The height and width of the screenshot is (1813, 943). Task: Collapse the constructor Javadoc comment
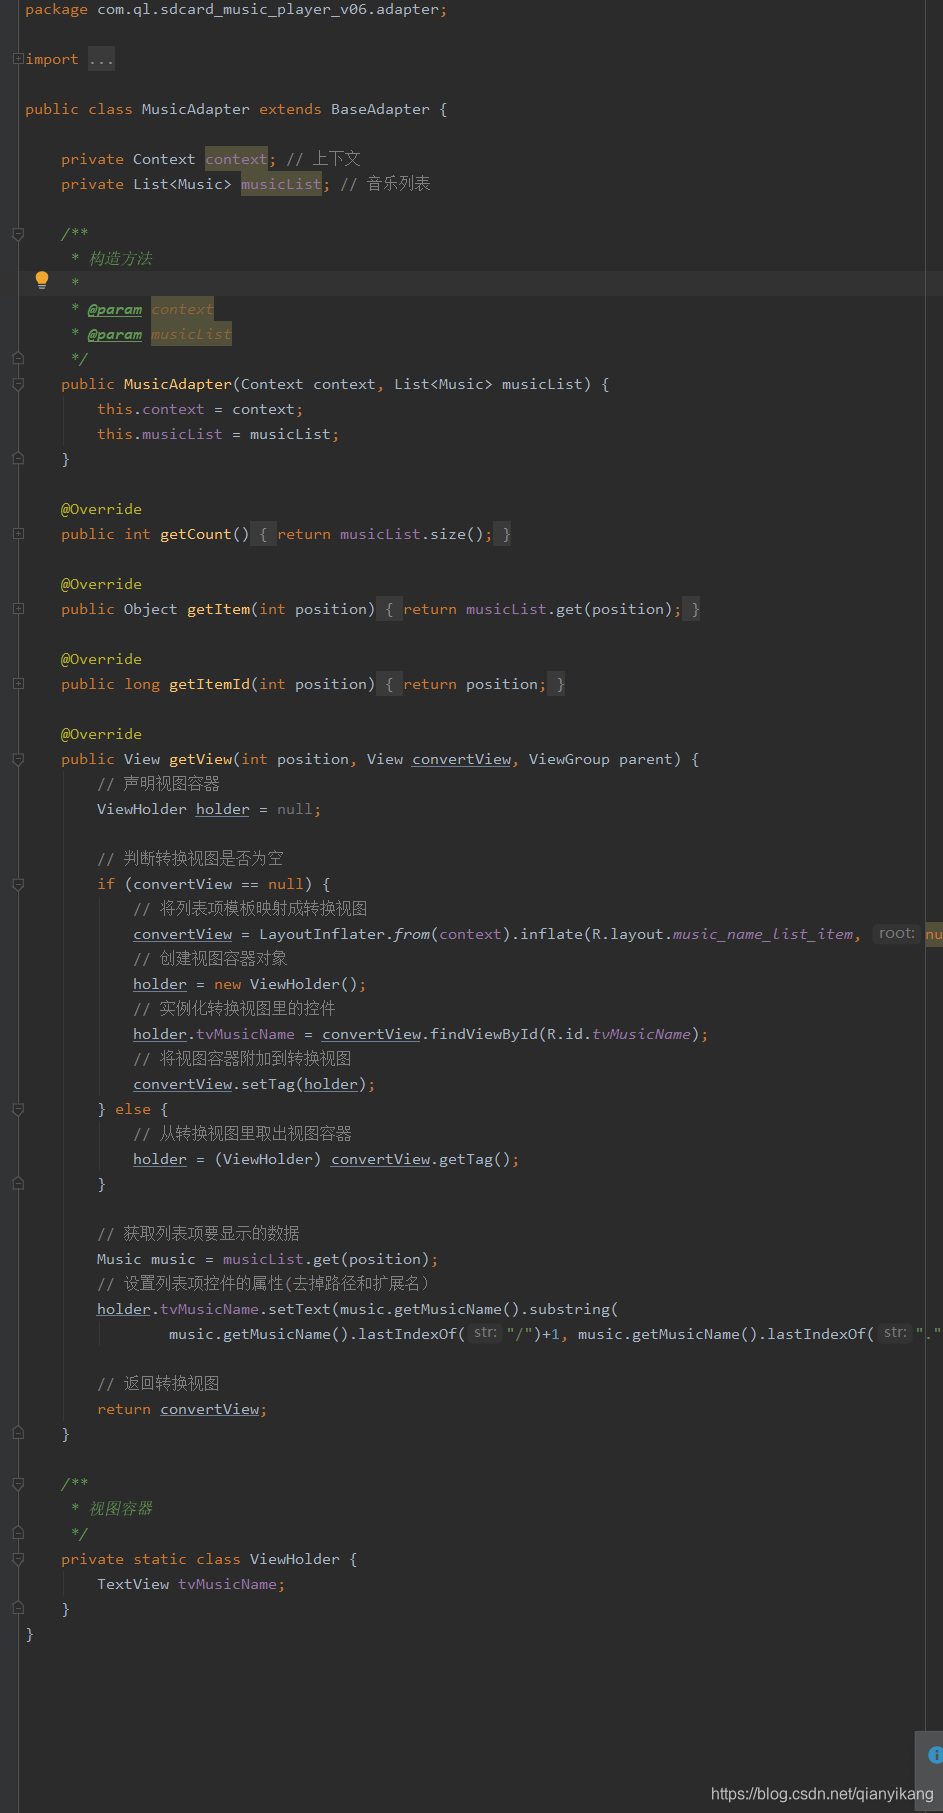point(18,234)
